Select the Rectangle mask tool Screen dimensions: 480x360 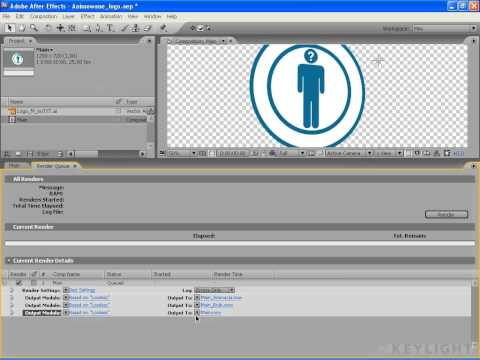(x=87, y=28)
